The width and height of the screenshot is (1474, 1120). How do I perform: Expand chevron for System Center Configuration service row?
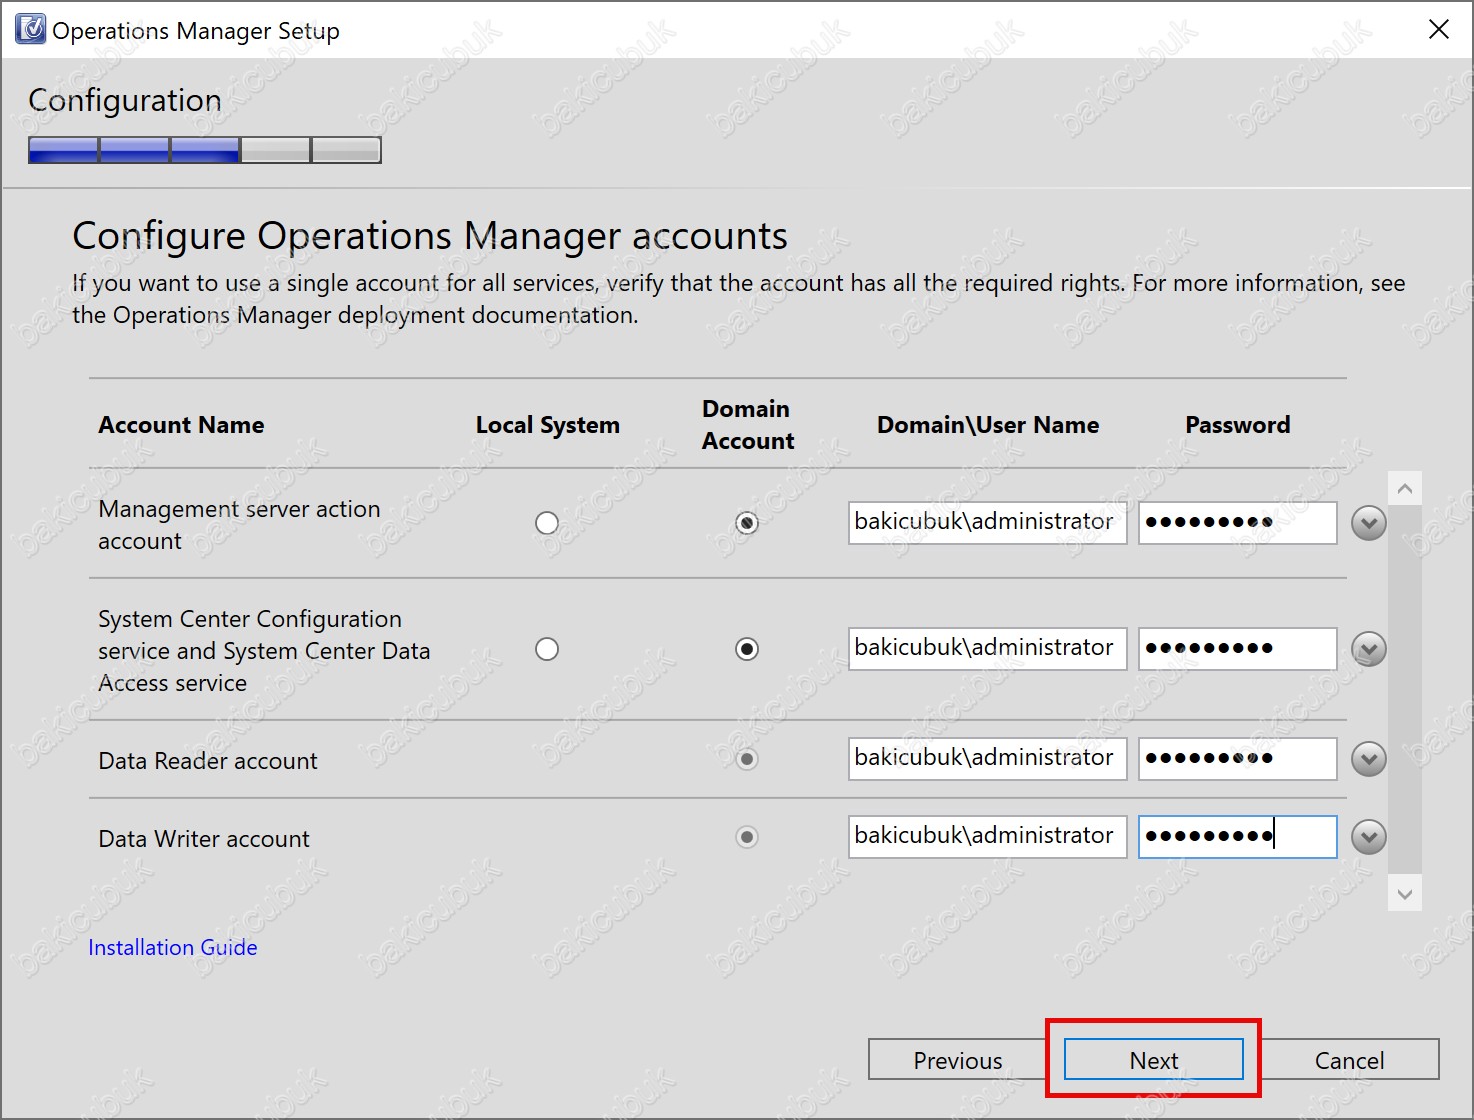tap(1369, 649)
